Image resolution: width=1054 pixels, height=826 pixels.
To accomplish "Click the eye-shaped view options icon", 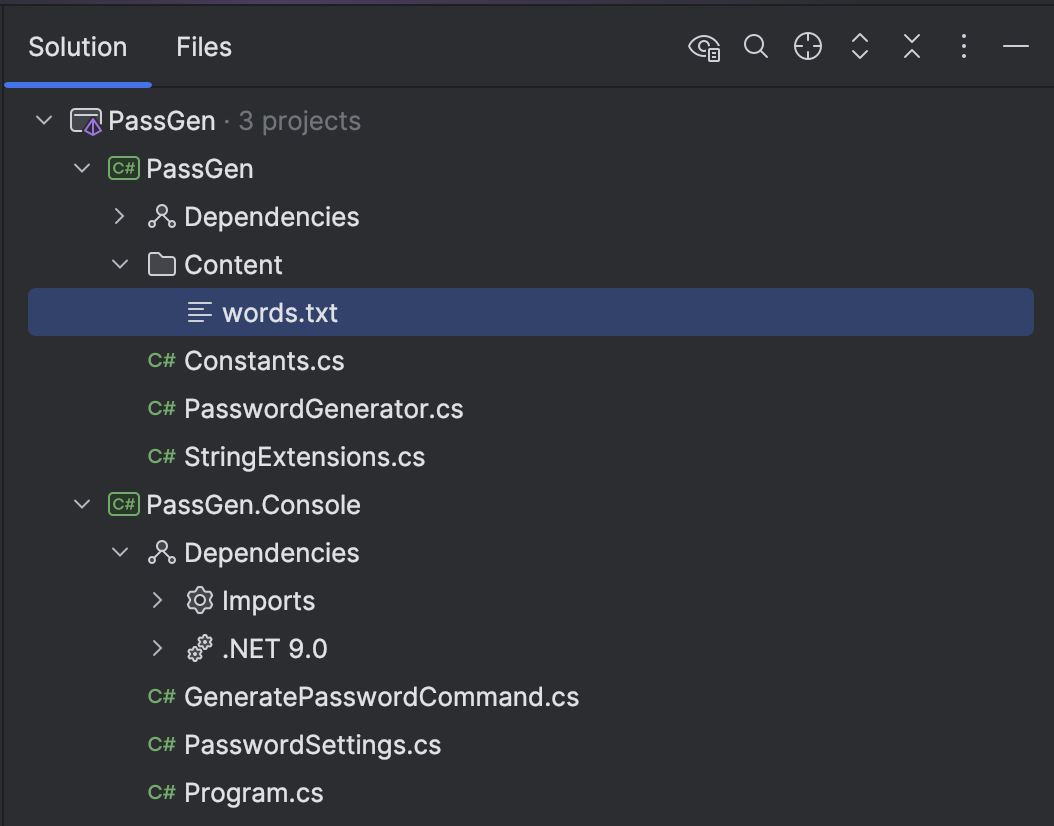I will click(704, 47).
